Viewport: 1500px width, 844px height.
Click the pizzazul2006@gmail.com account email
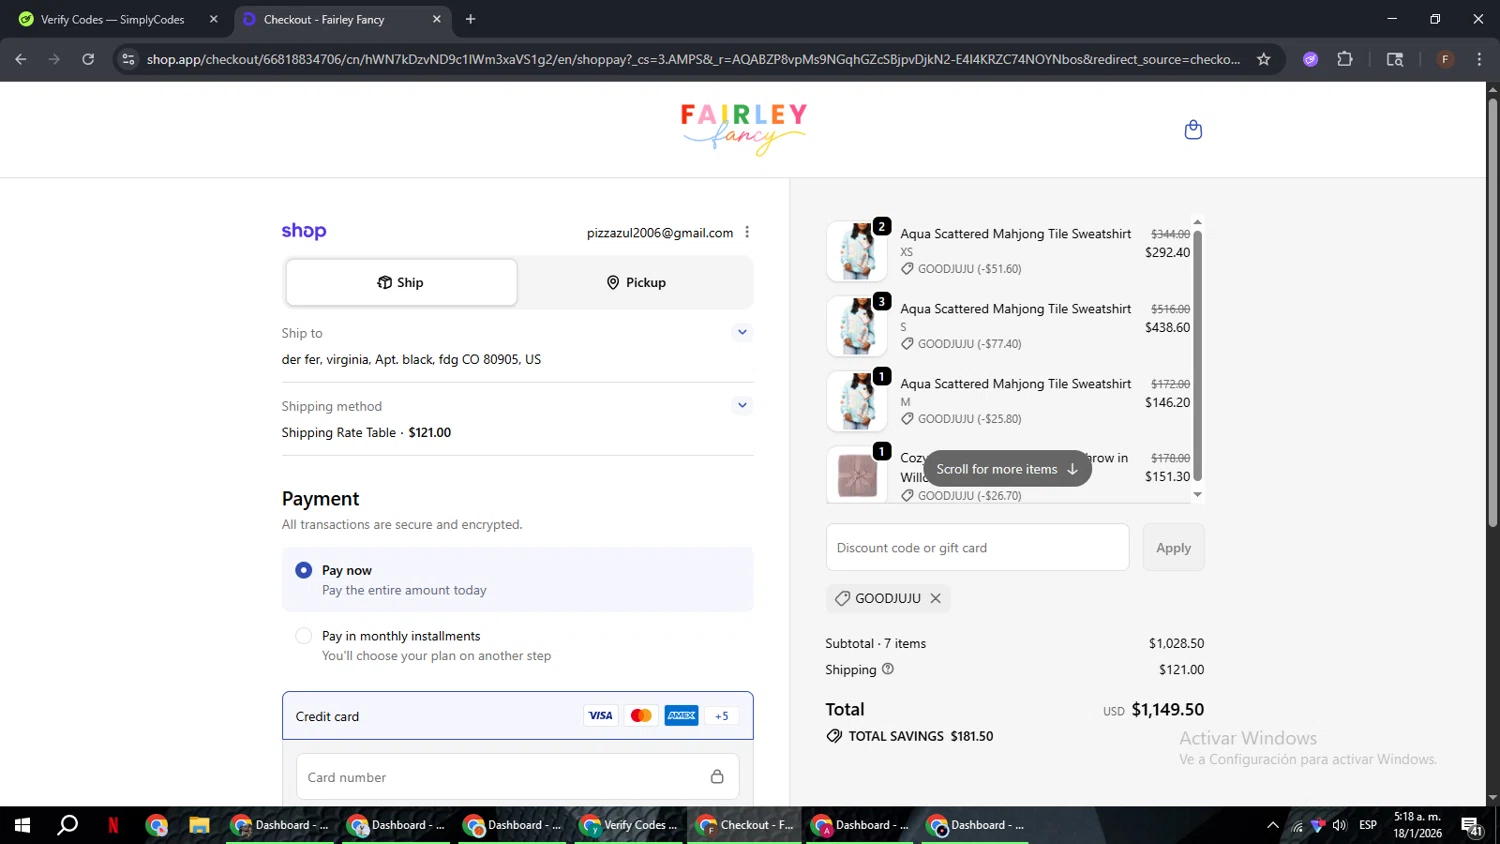[660, 233]
